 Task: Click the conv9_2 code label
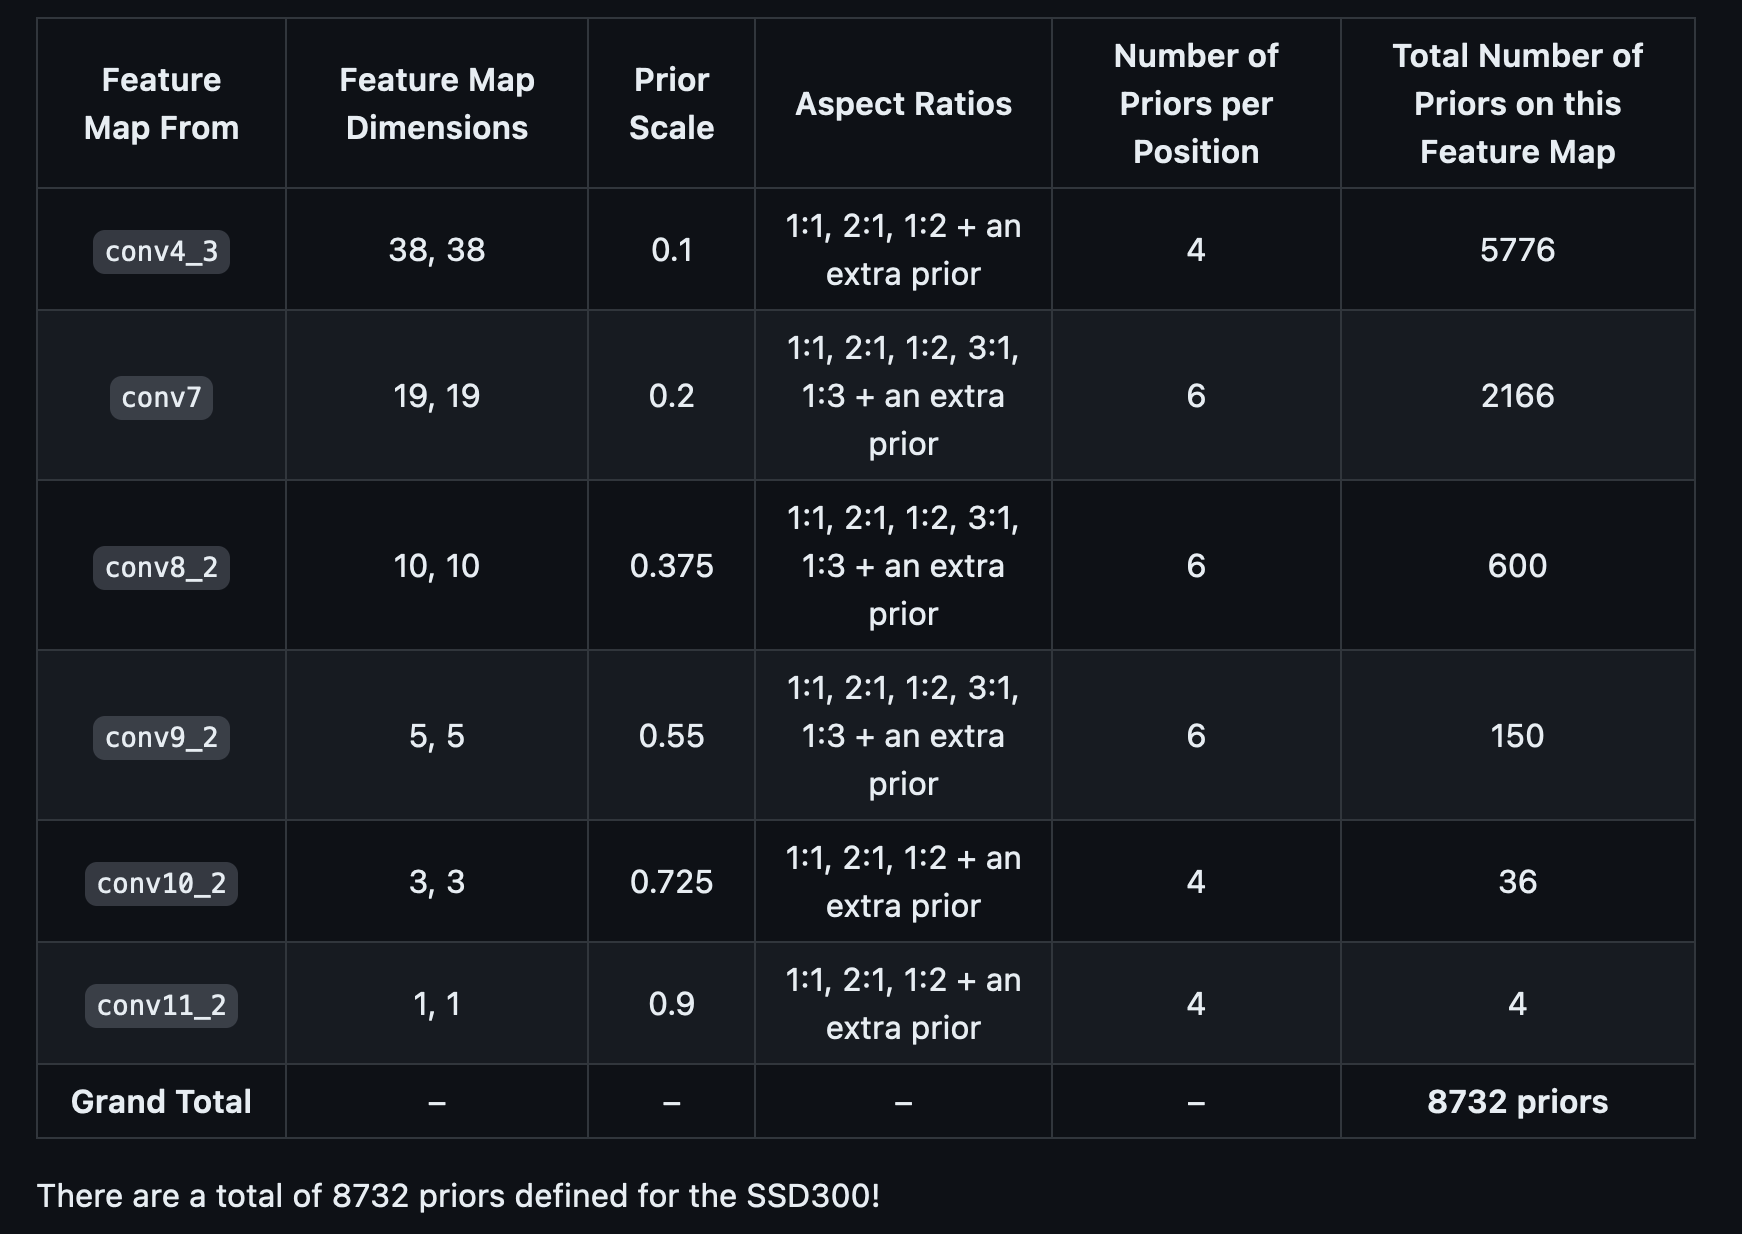pyautogui.click(x=161, y=737)
